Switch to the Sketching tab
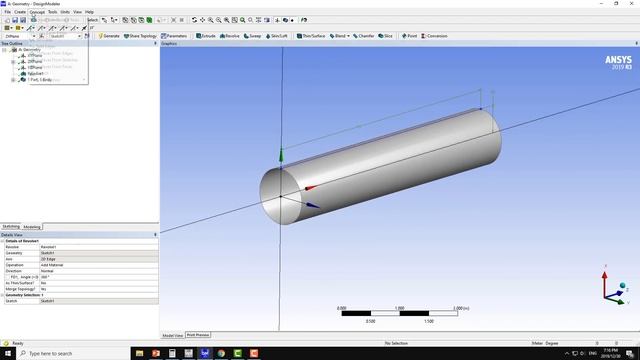Image resolution: width=640 pixels, height=360 pixels. pyautogui.click(x=11, y=227)
